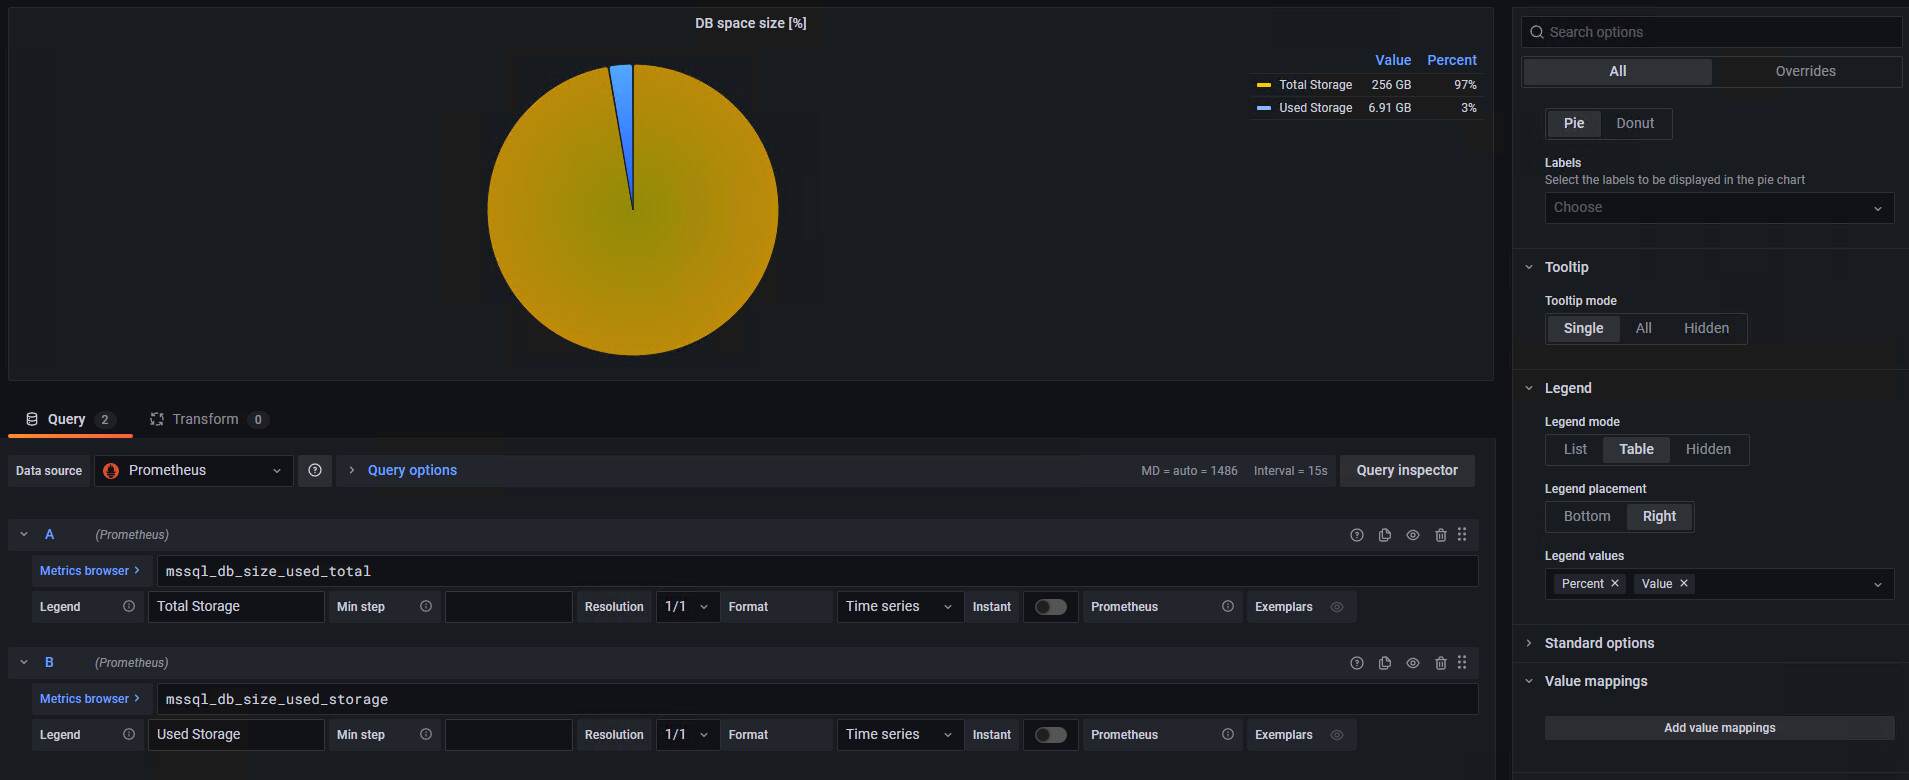Click Legend info icon in query B
The image size is (1909, 780).
(129, 734)
